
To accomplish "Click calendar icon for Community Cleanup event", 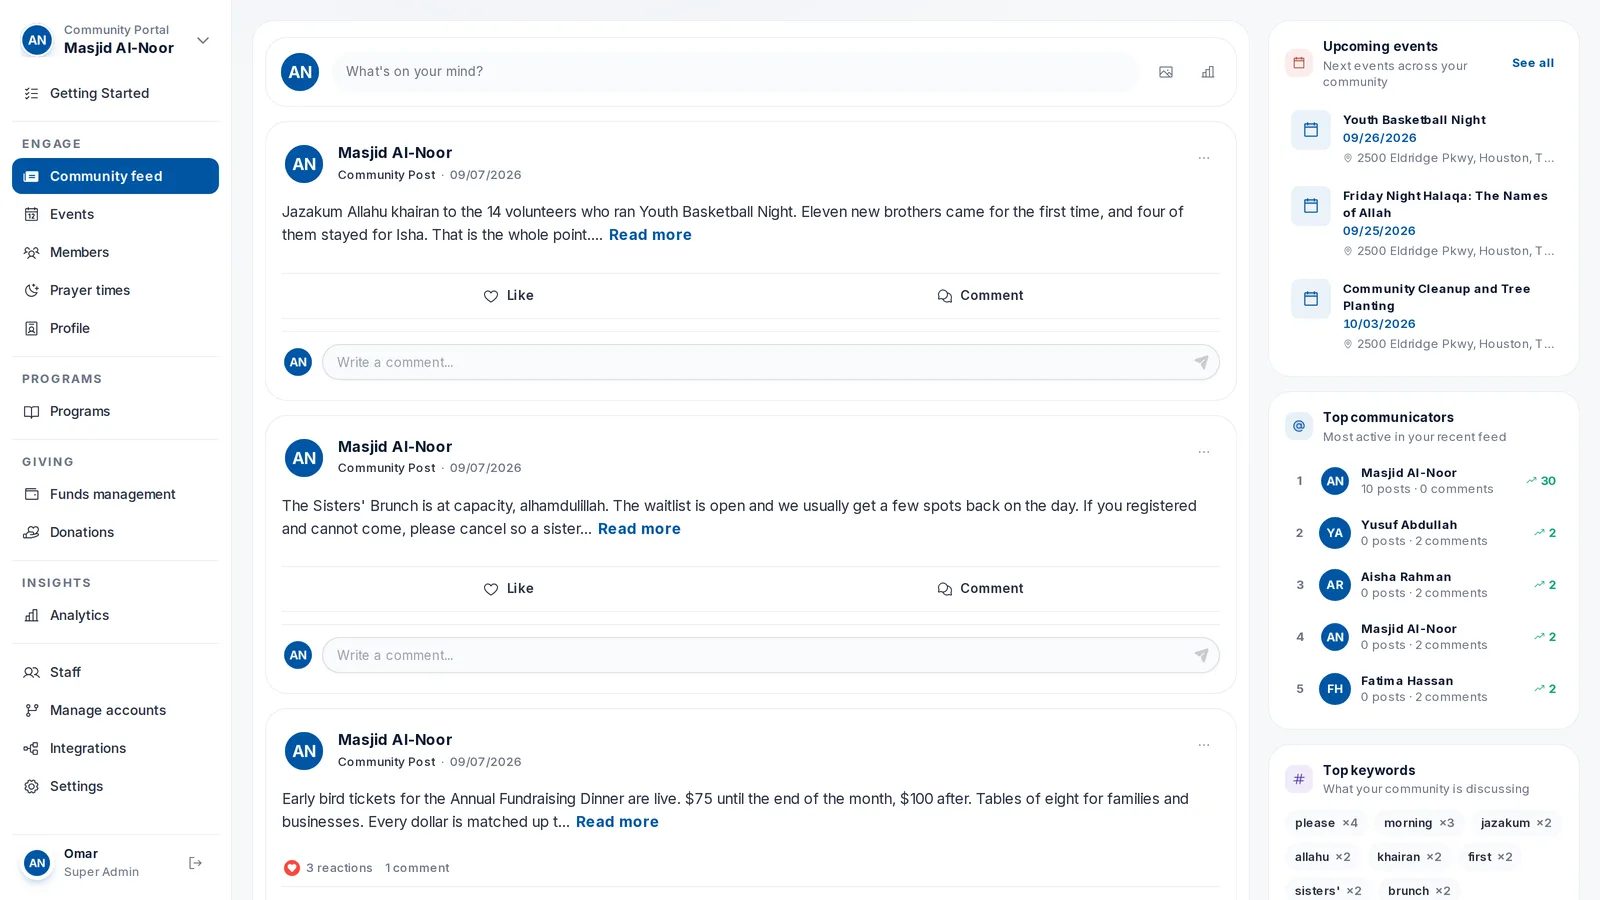I will click(1311, 299).
